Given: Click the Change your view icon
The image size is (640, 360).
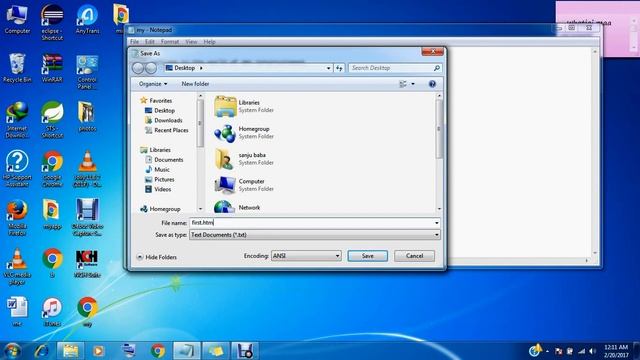Looking at the screenshot, I should 403,84.
